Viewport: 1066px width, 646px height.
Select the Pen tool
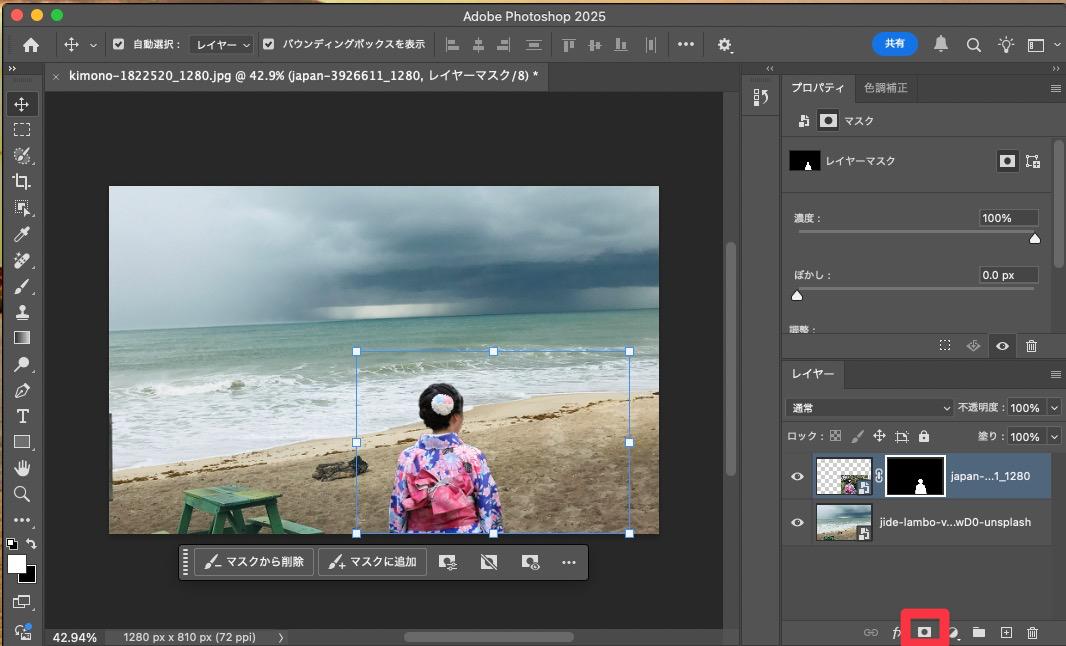(22, 390)
